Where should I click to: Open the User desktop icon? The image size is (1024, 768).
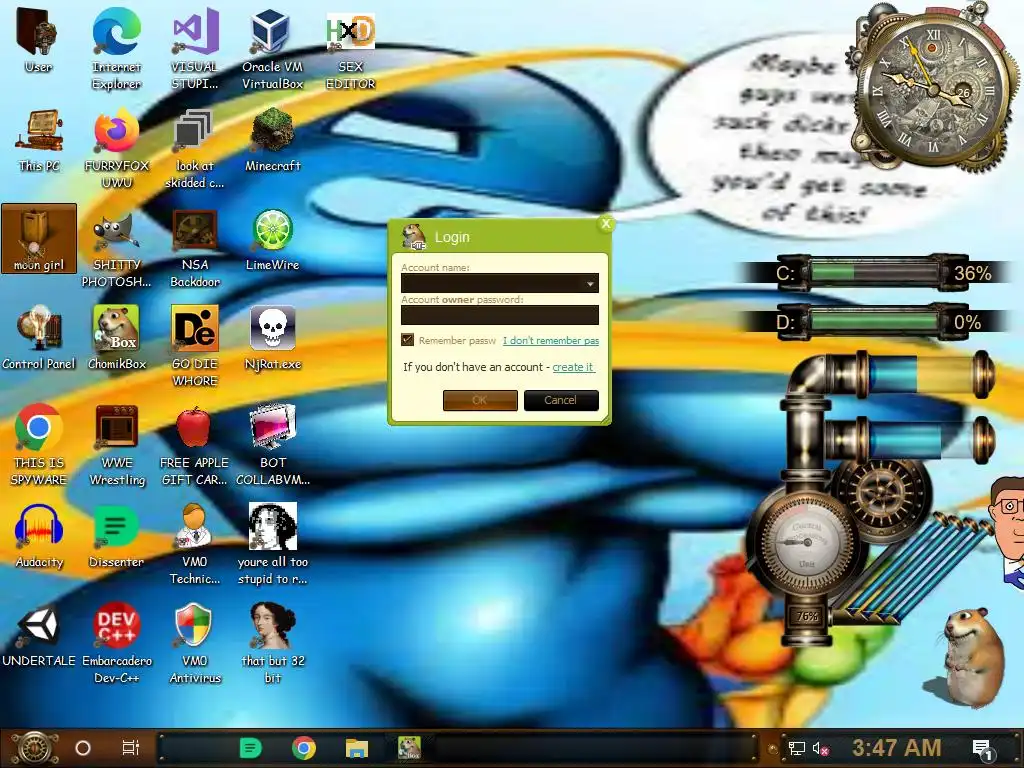pyautogui.click(x=38, y=41)
